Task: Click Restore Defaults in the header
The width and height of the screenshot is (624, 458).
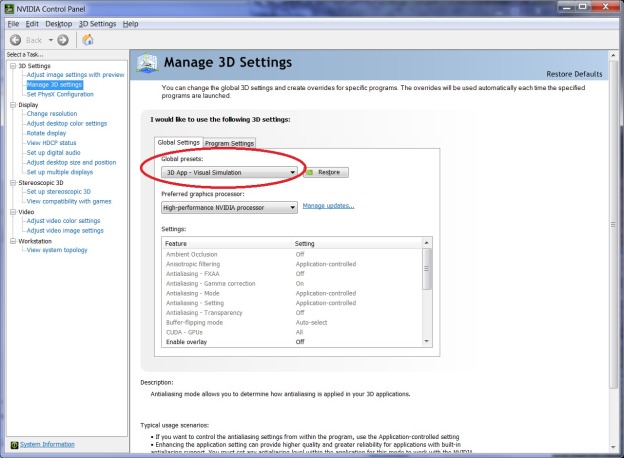Action: (574, 74)
